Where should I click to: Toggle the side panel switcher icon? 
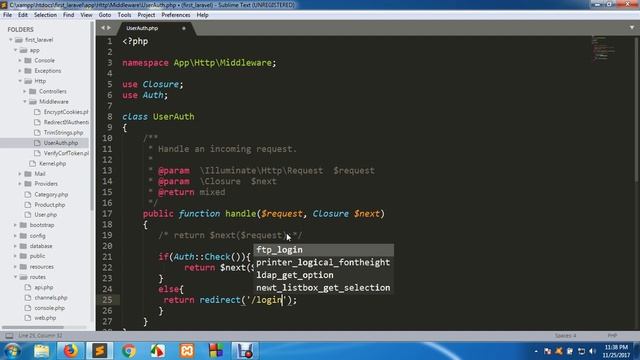coord(9,336)
